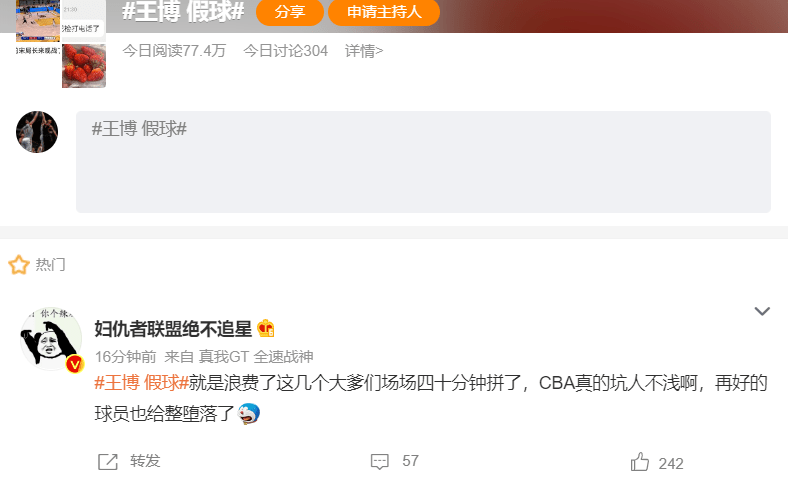Click the #王博 假球# post input box
The image size is (788, 485).
coord(423,162)
